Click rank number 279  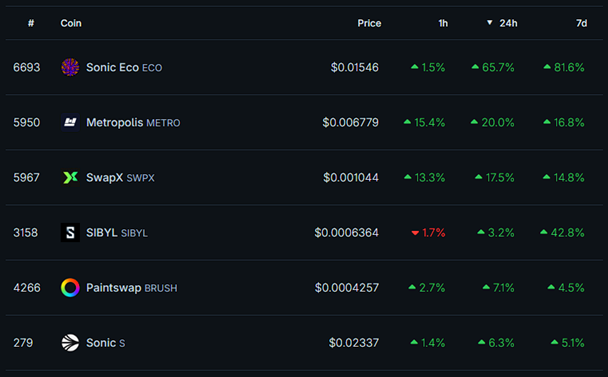pos(23,343)
